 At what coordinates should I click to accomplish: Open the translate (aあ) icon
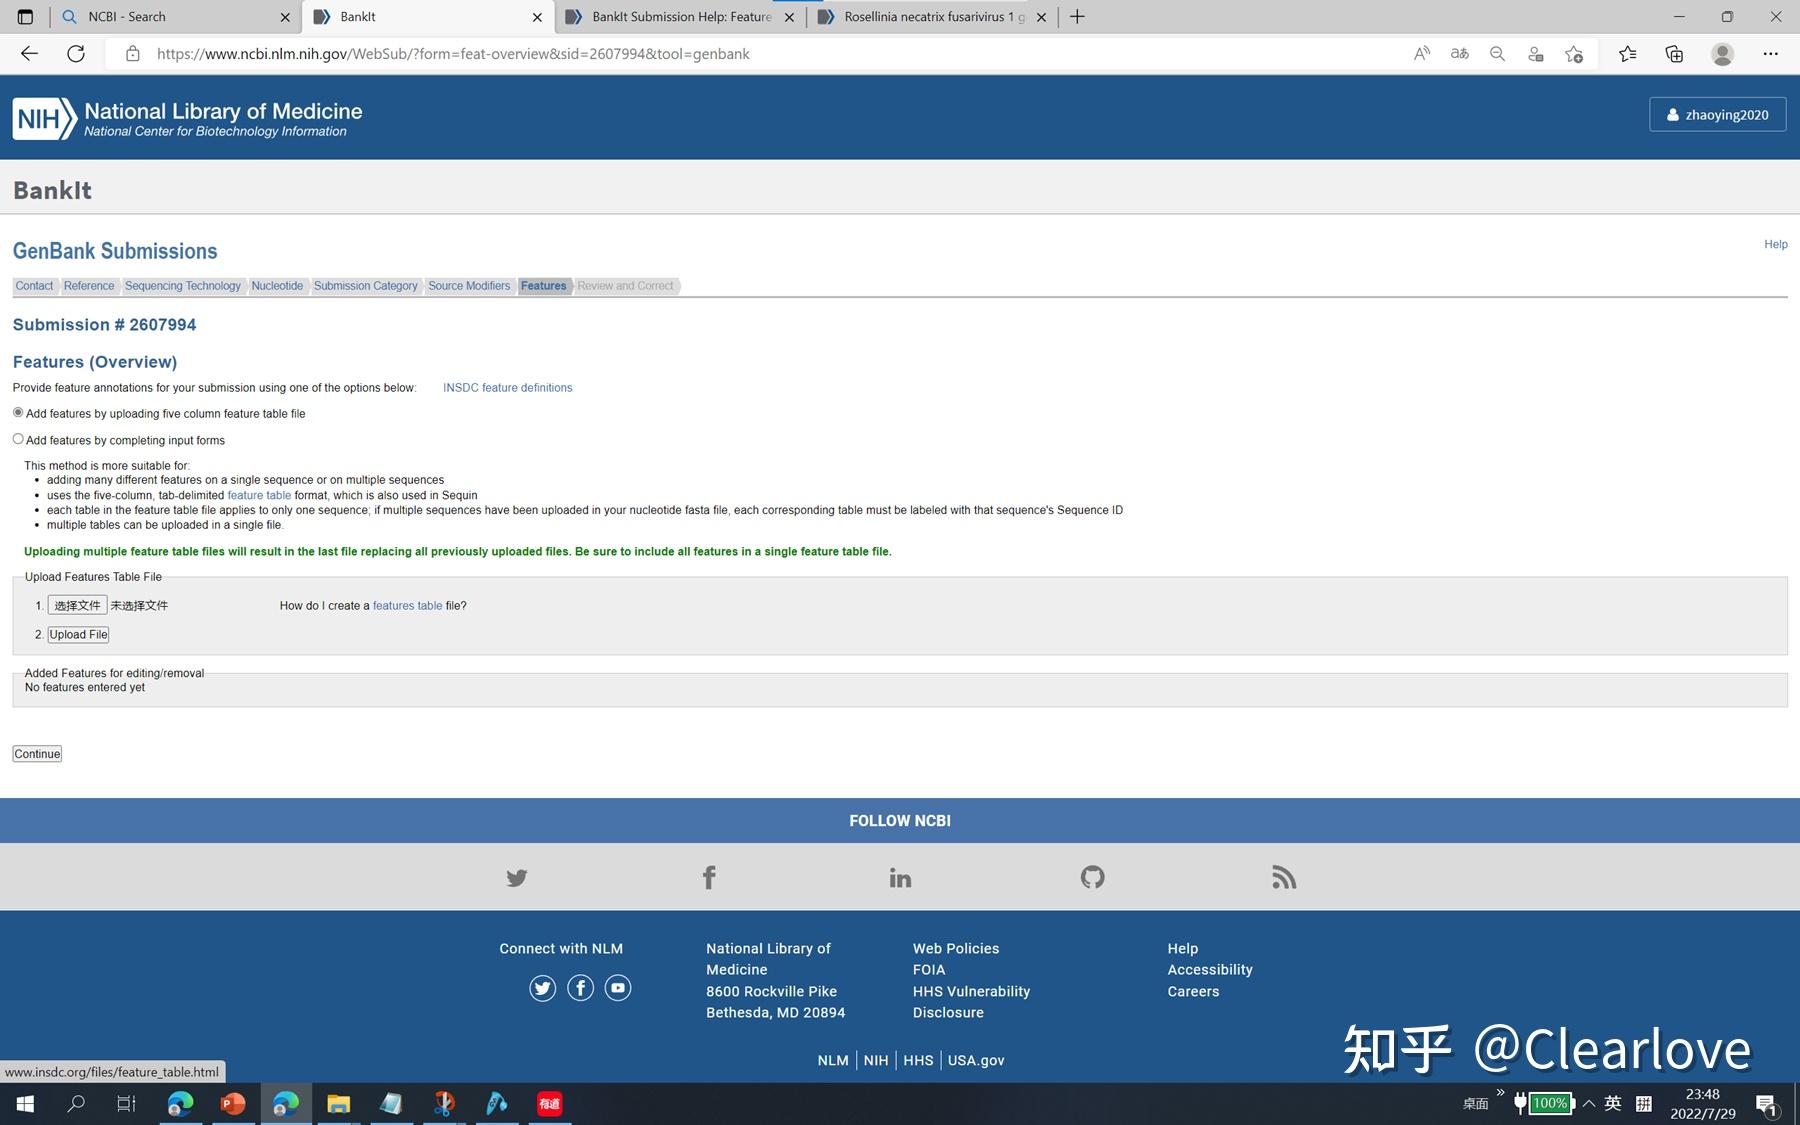pos(1459,53)
